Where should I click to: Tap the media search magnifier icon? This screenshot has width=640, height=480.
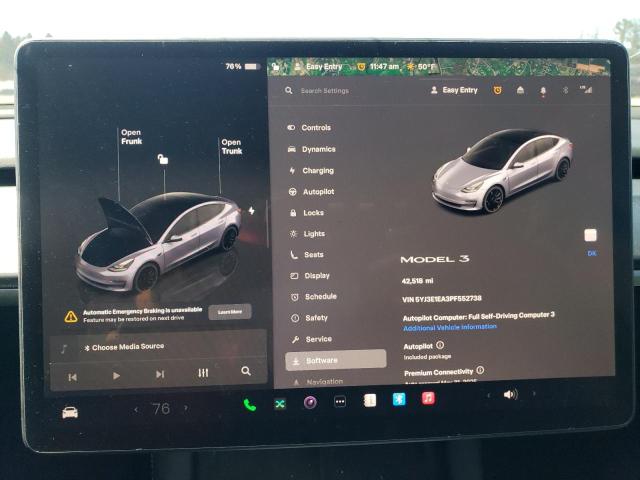click(x=246, y=371)
